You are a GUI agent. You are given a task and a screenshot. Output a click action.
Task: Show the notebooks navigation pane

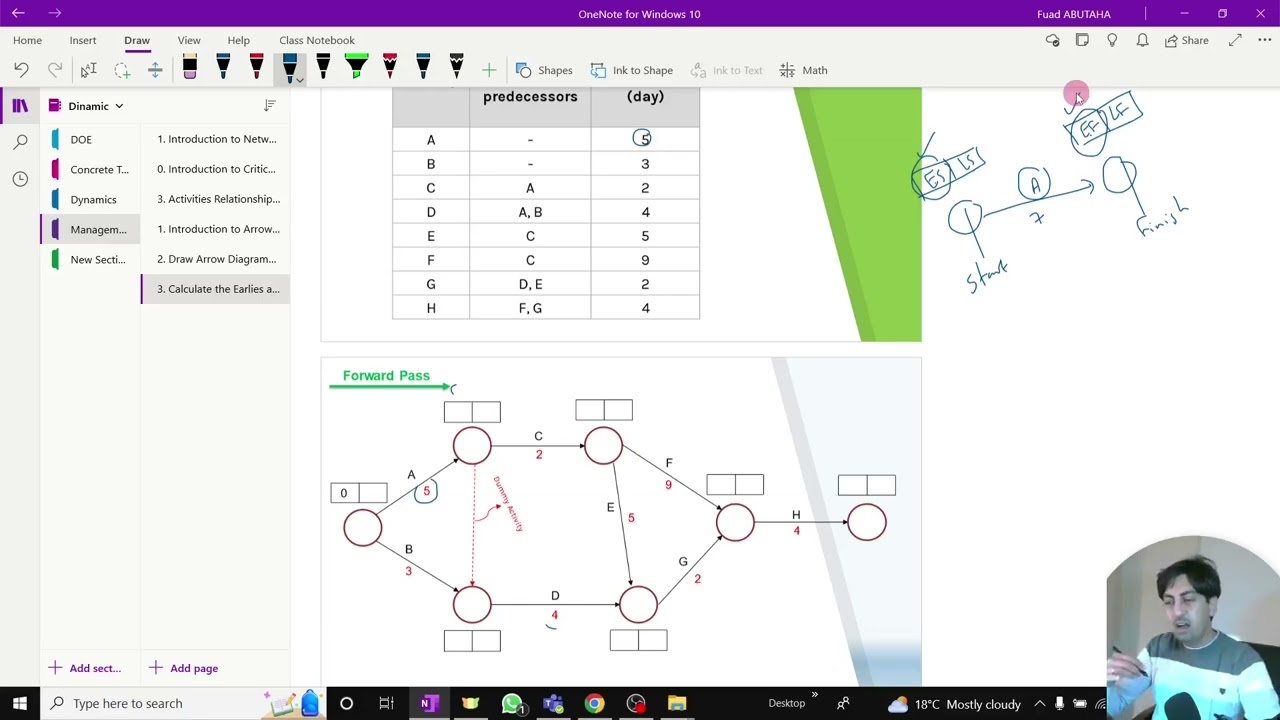pyautogui.click(x=20, y=106)
